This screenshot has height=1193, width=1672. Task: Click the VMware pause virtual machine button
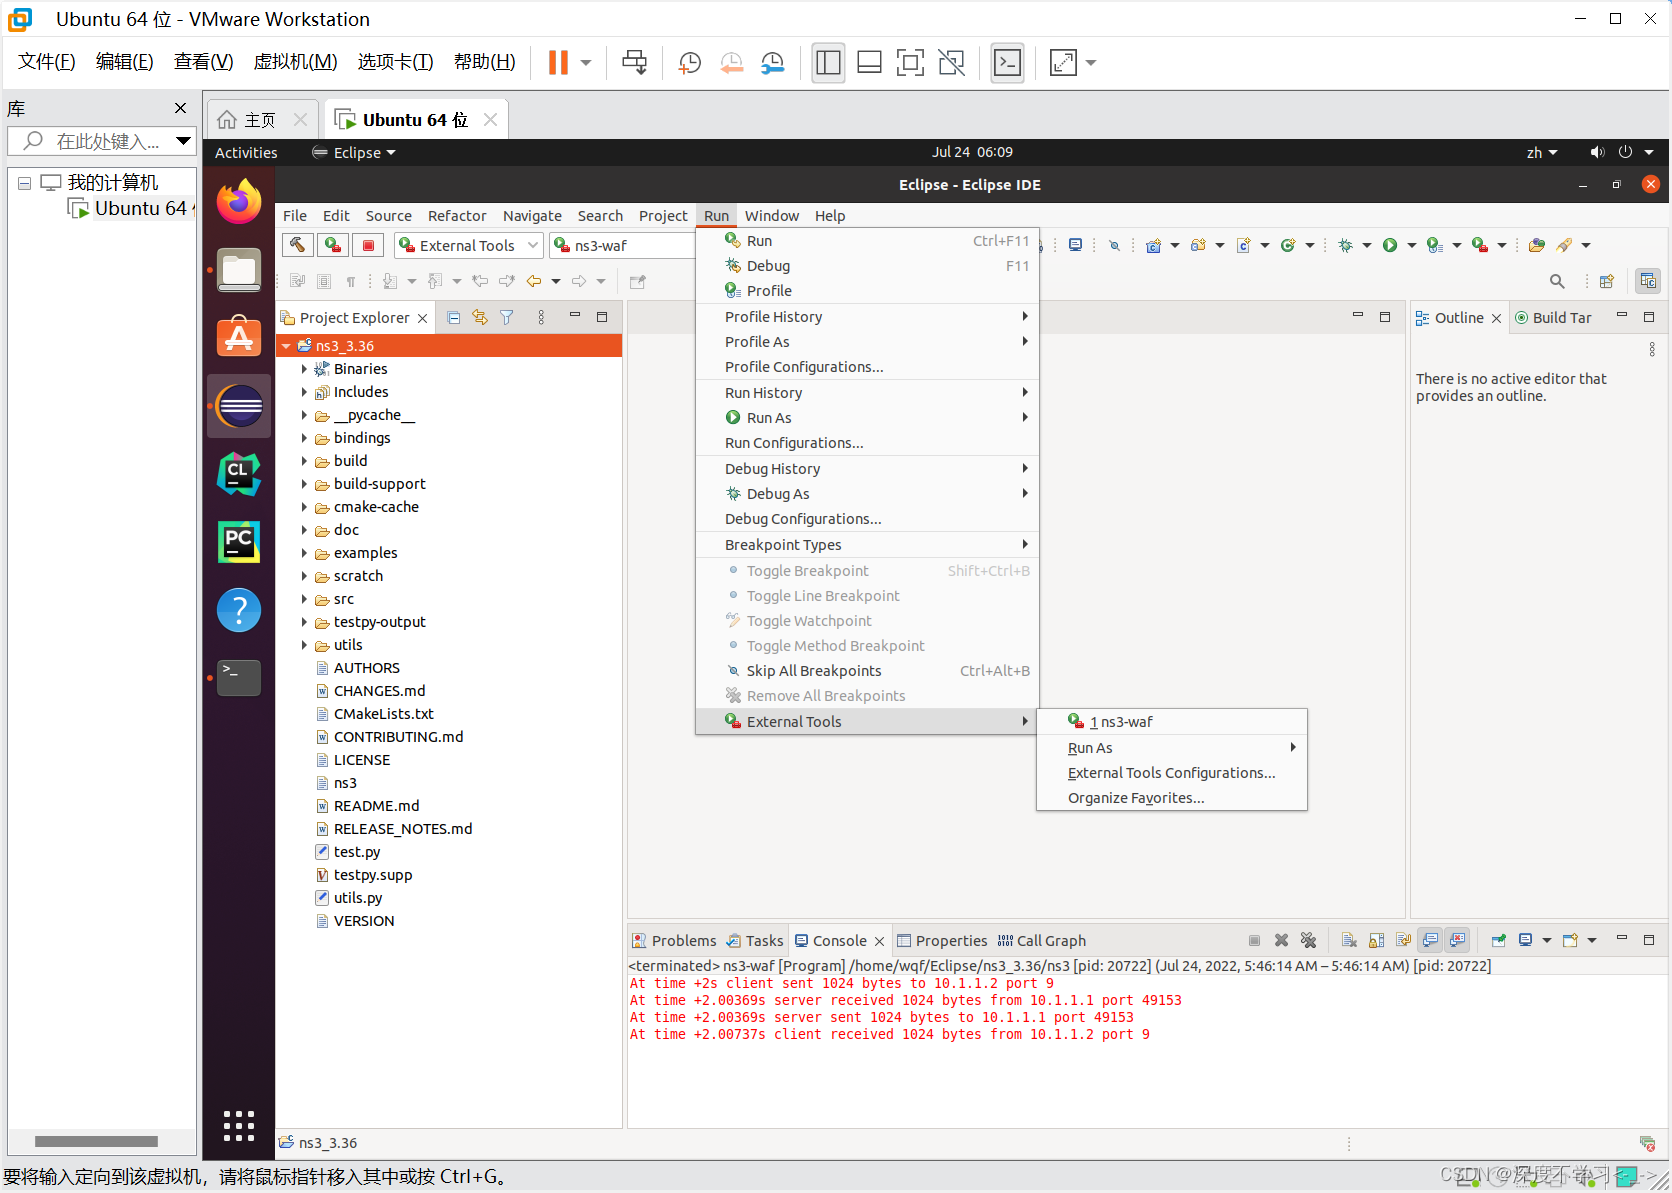point(558,63)
